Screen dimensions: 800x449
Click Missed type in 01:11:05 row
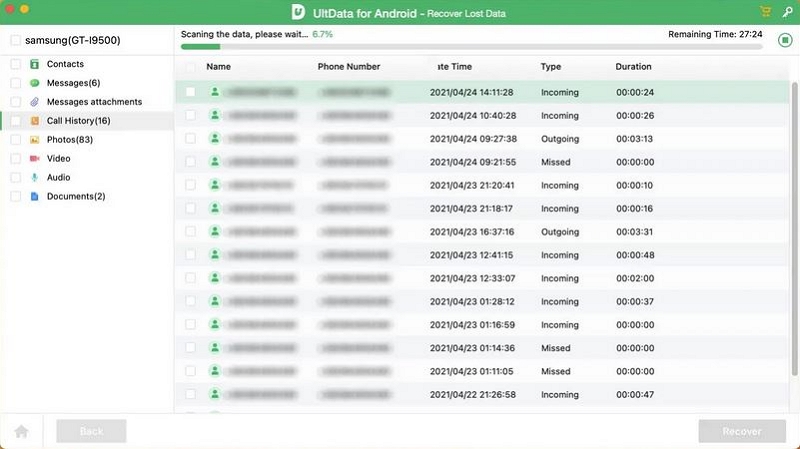(556, 371)
